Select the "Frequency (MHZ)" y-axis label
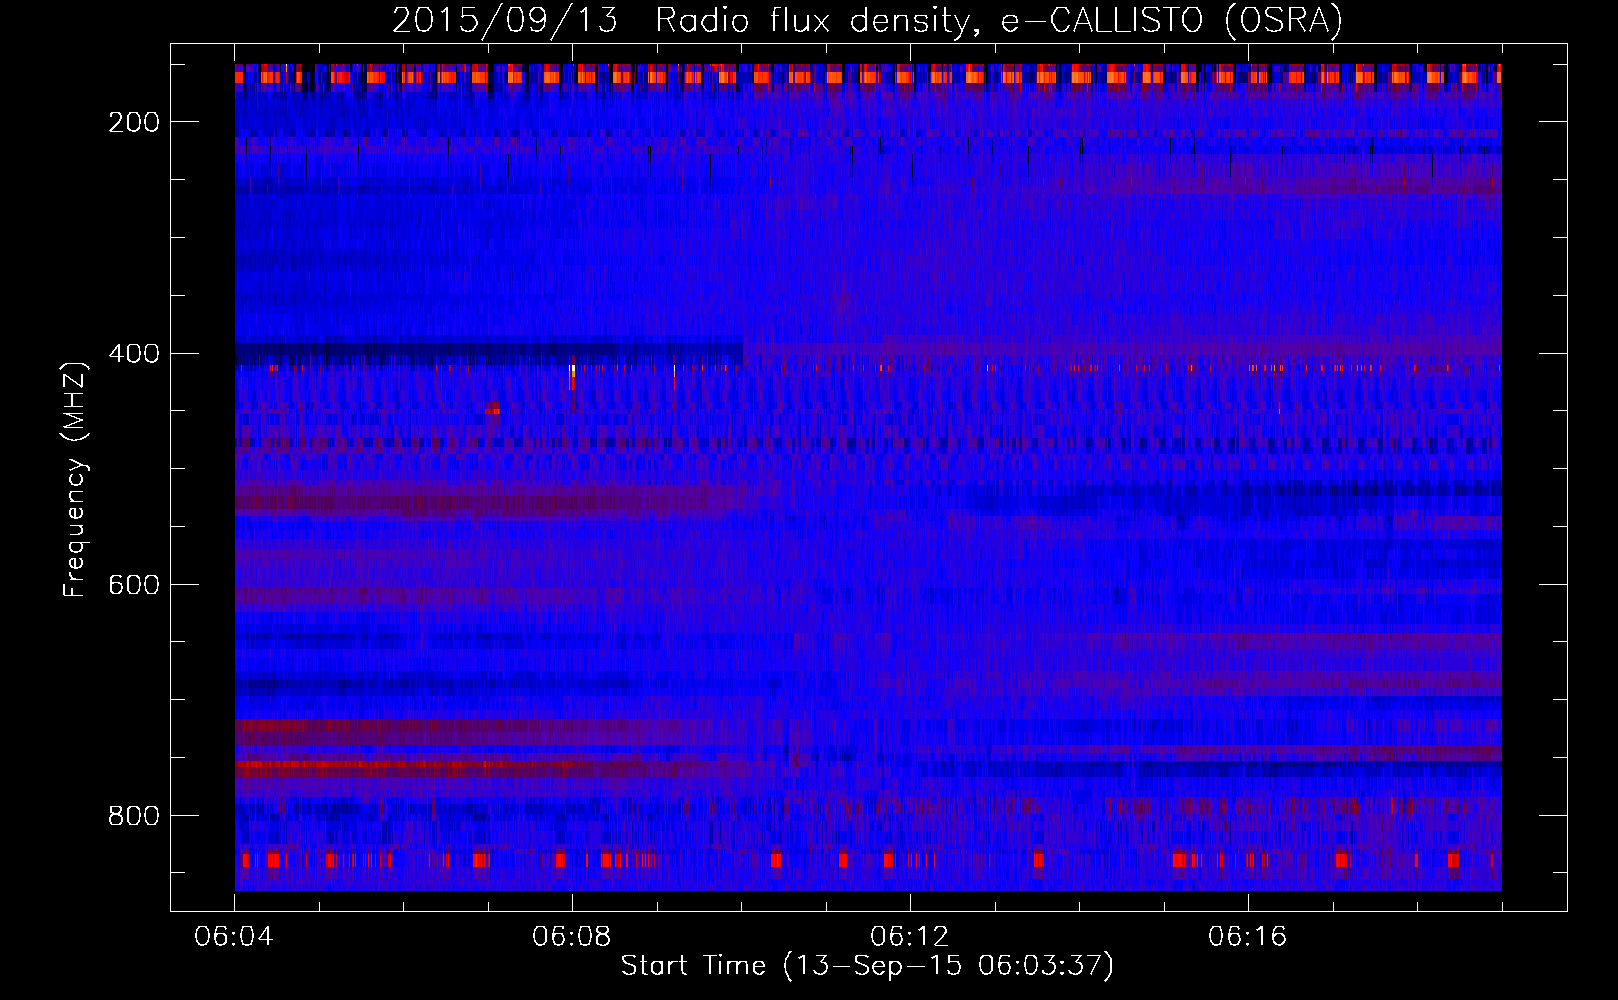This screenshot has width=1618, height=1000. tap(75, 479)
